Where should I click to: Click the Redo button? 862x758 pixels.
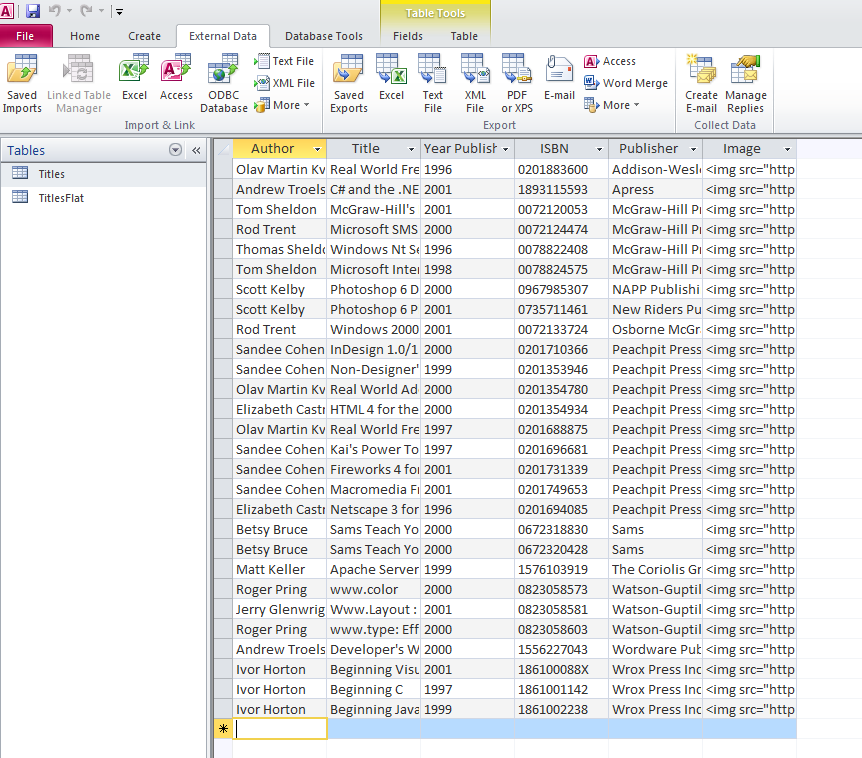[x=86, y=10]
